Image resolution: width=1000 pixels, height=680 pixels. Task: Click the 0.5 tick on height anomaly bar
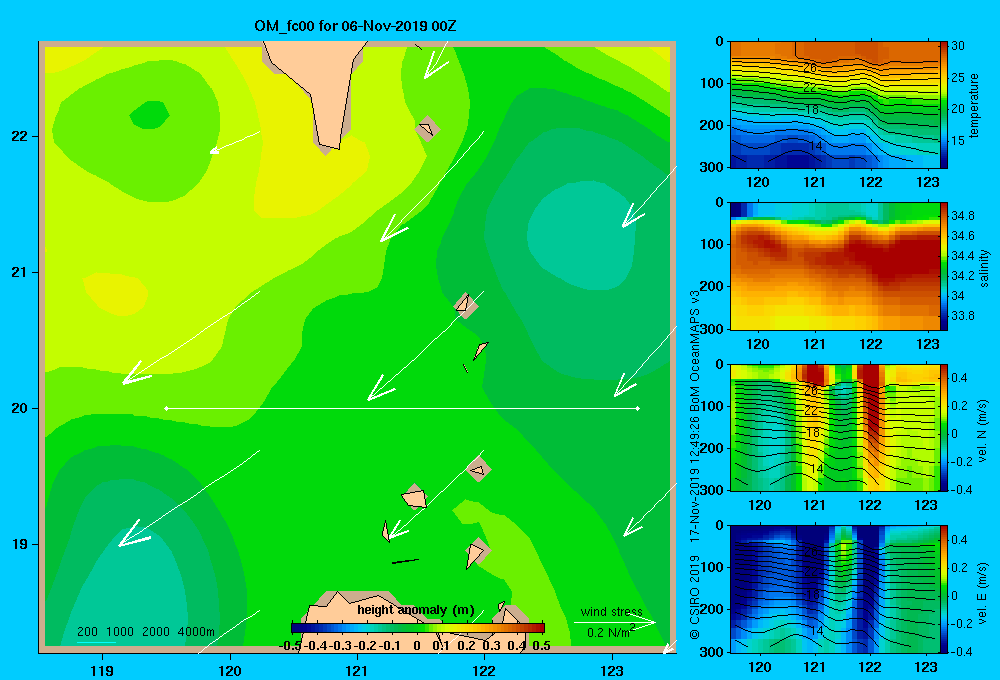coord(541,646)
